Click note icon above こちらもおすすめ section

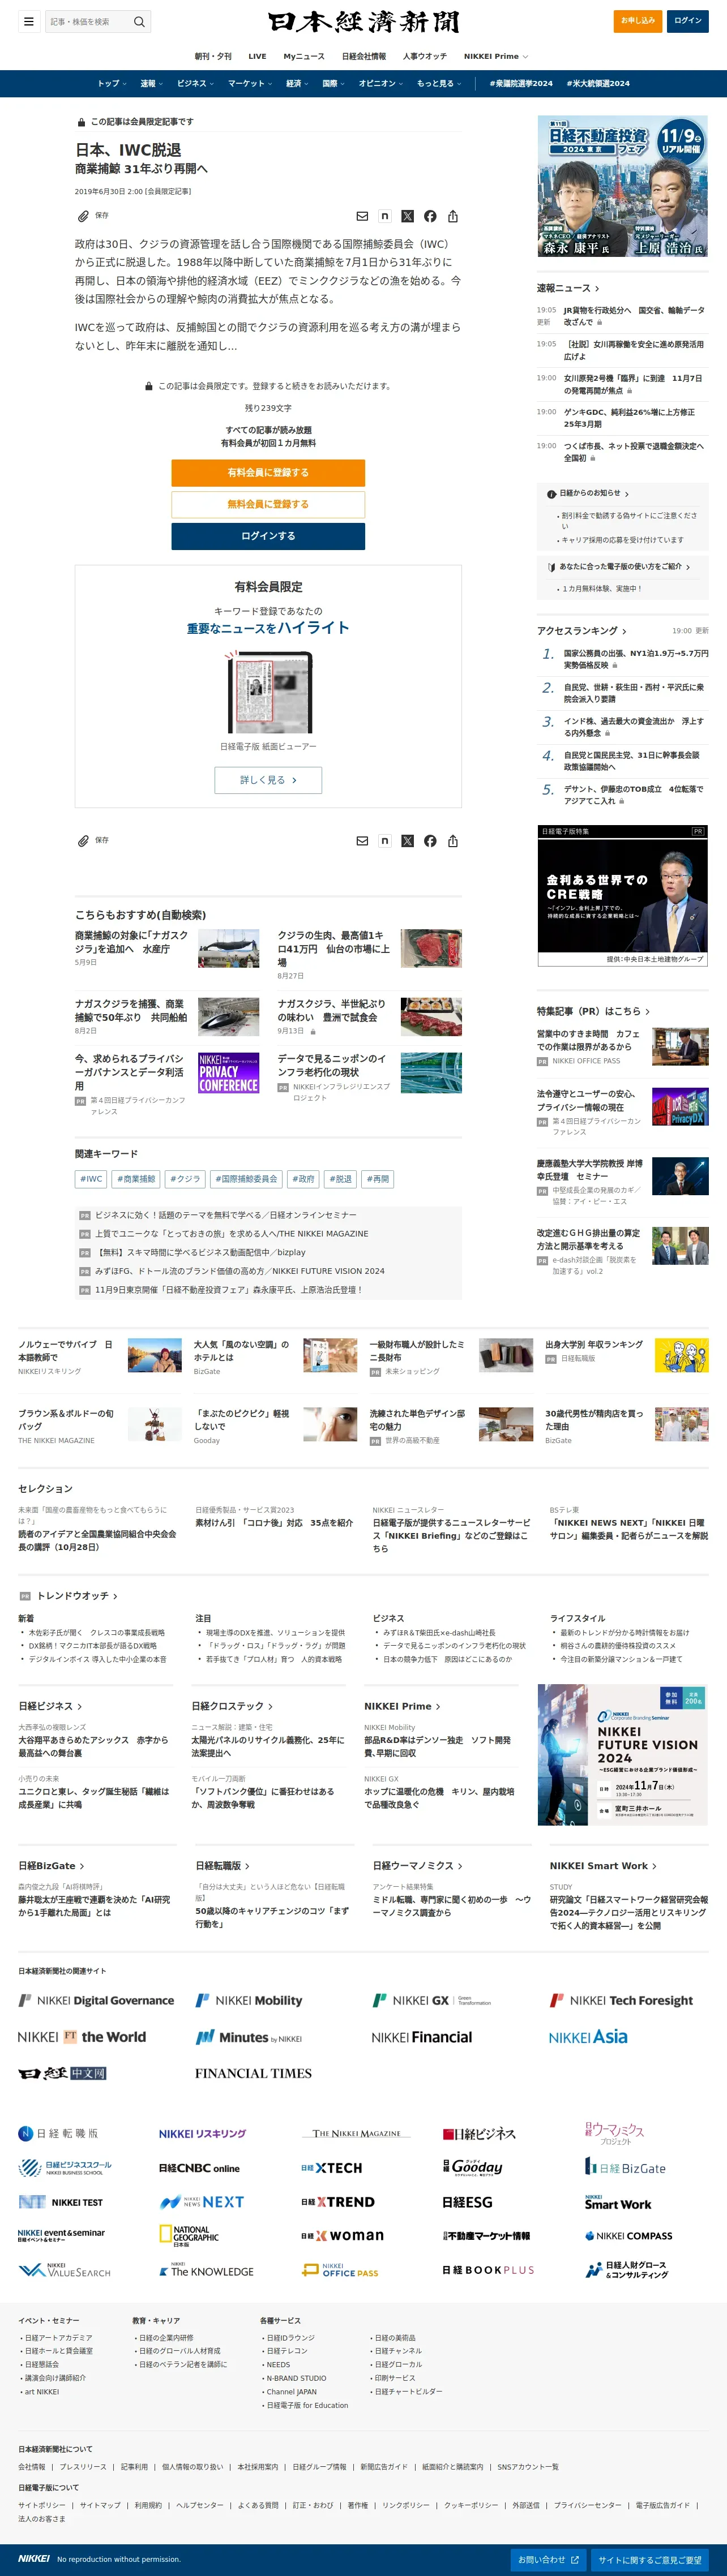(385, 841)
